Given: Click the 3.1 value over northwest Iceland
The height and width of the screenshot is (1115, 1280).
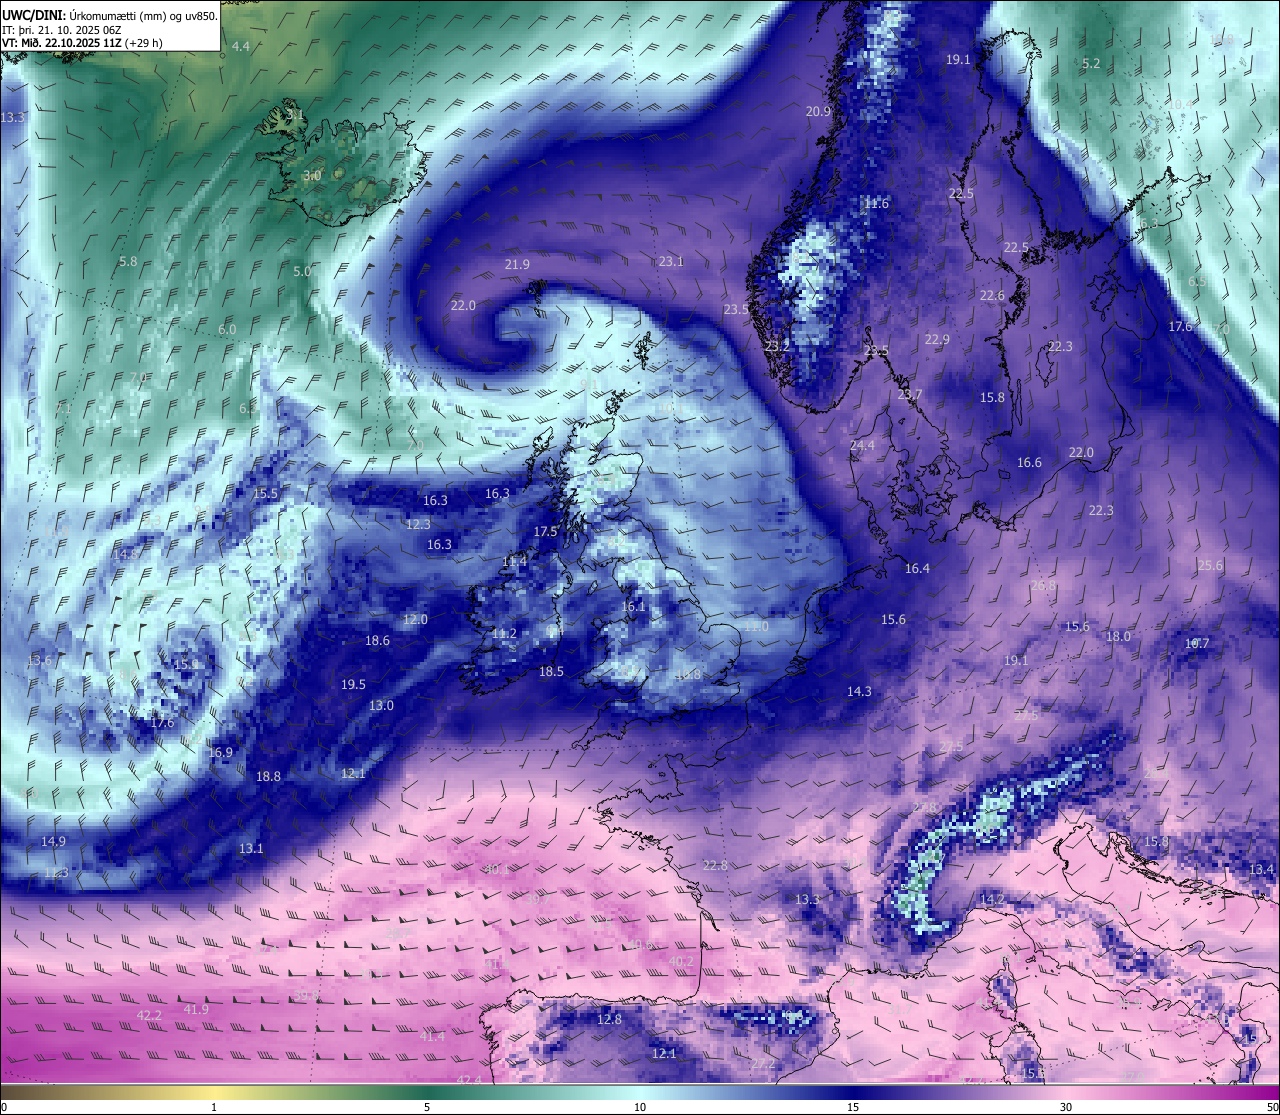Looking at the screenshot, I should click(295, 115).
